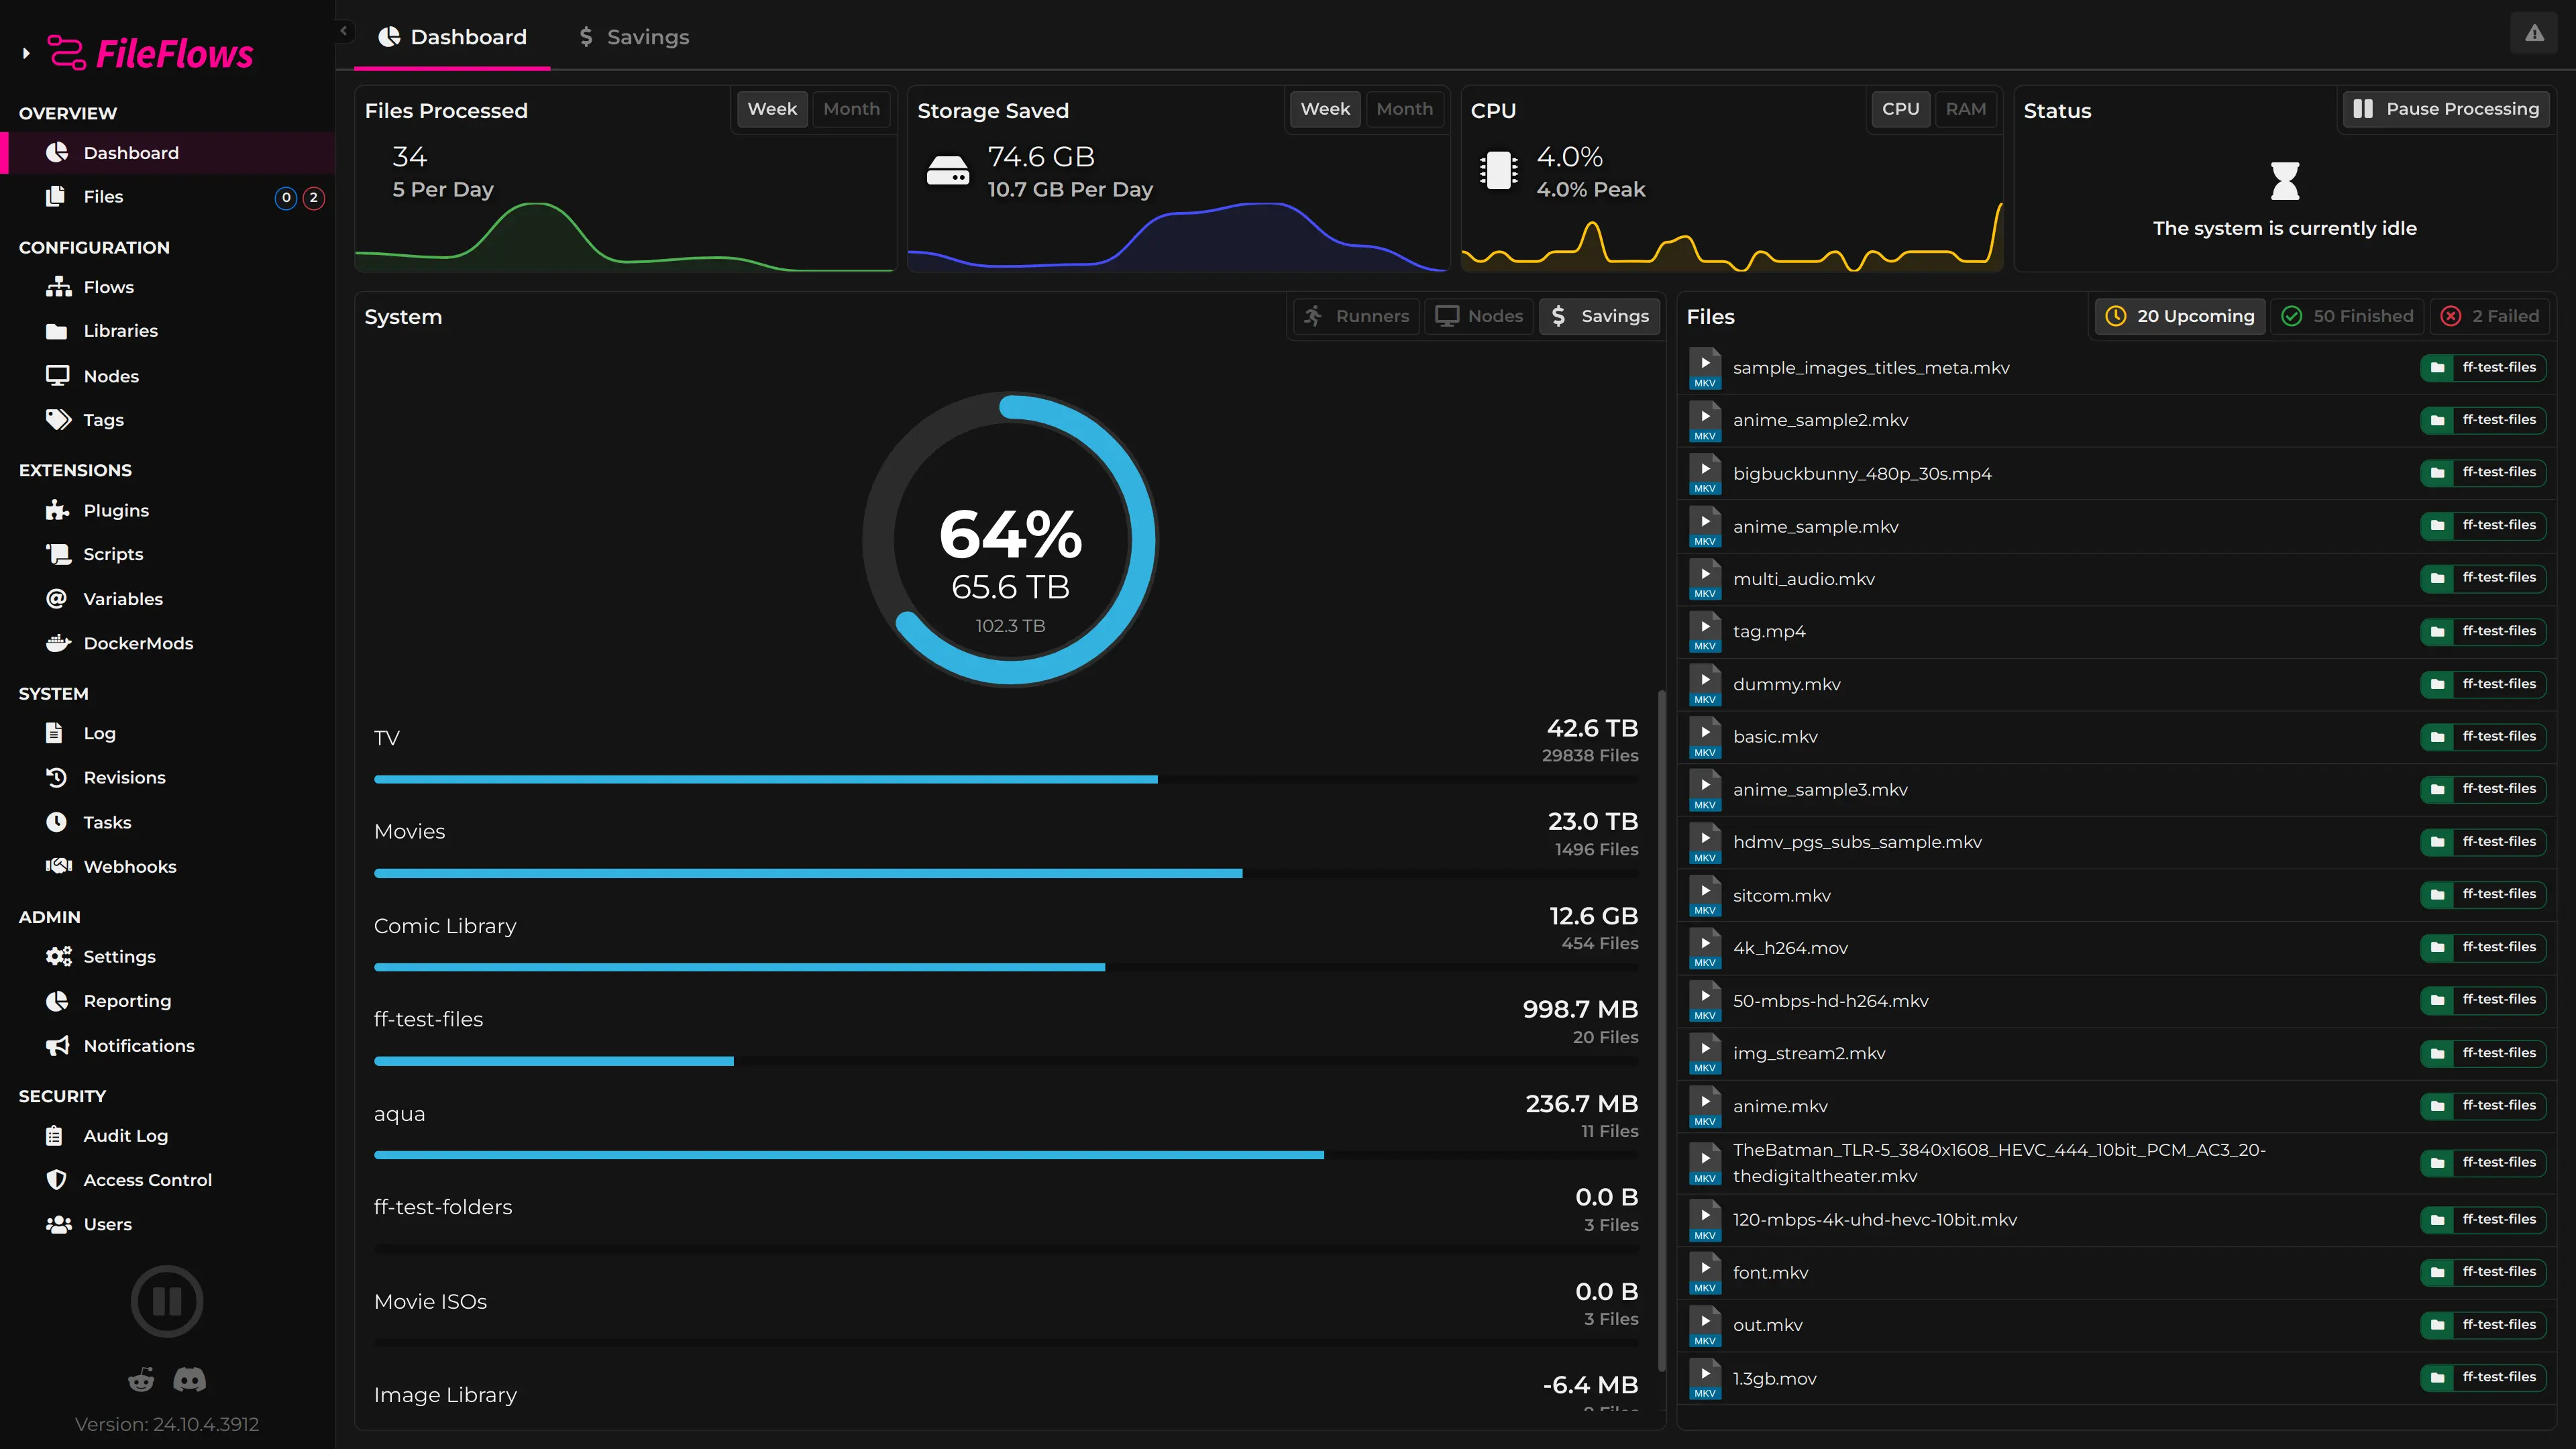Select the Dashboard top tab
The image size is (2576, 1449).
[x=452, y=37]
